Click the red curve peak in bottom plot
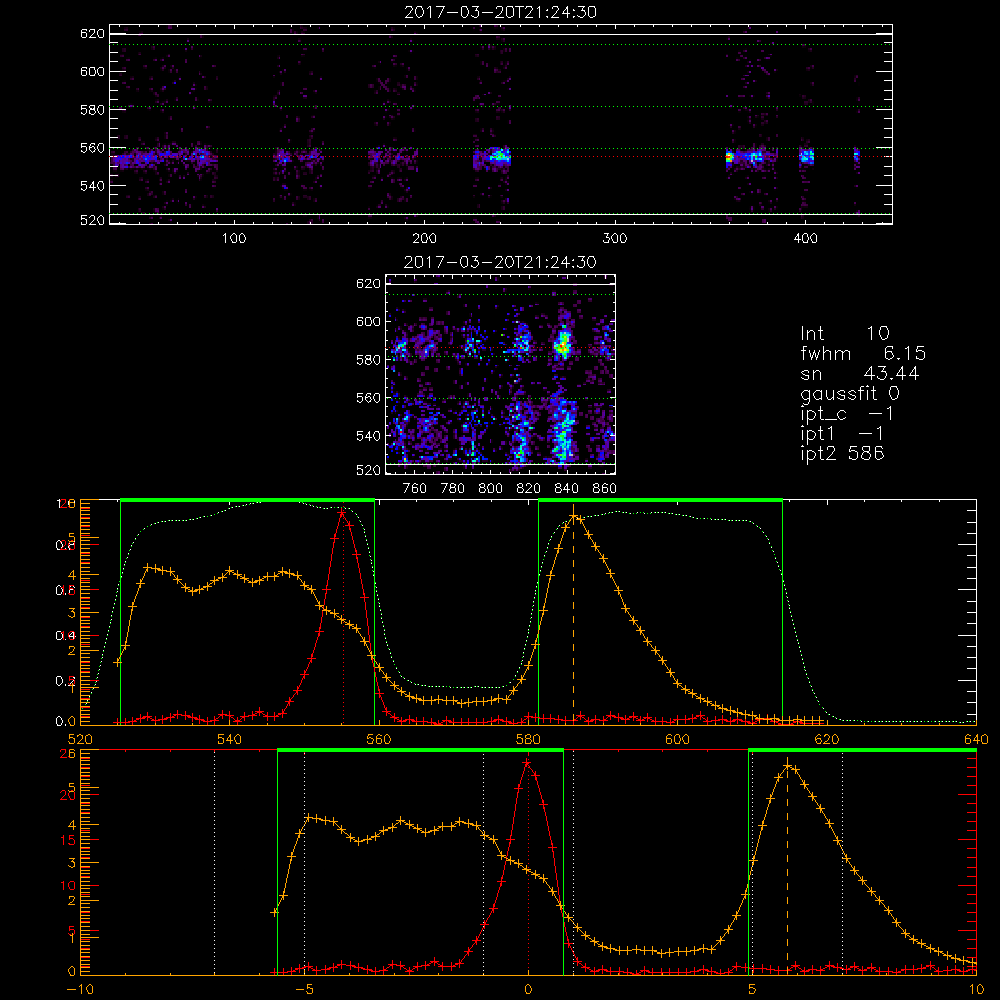Image resolution: width=1000 pixels, height=1000 pixels. point(527,763)
